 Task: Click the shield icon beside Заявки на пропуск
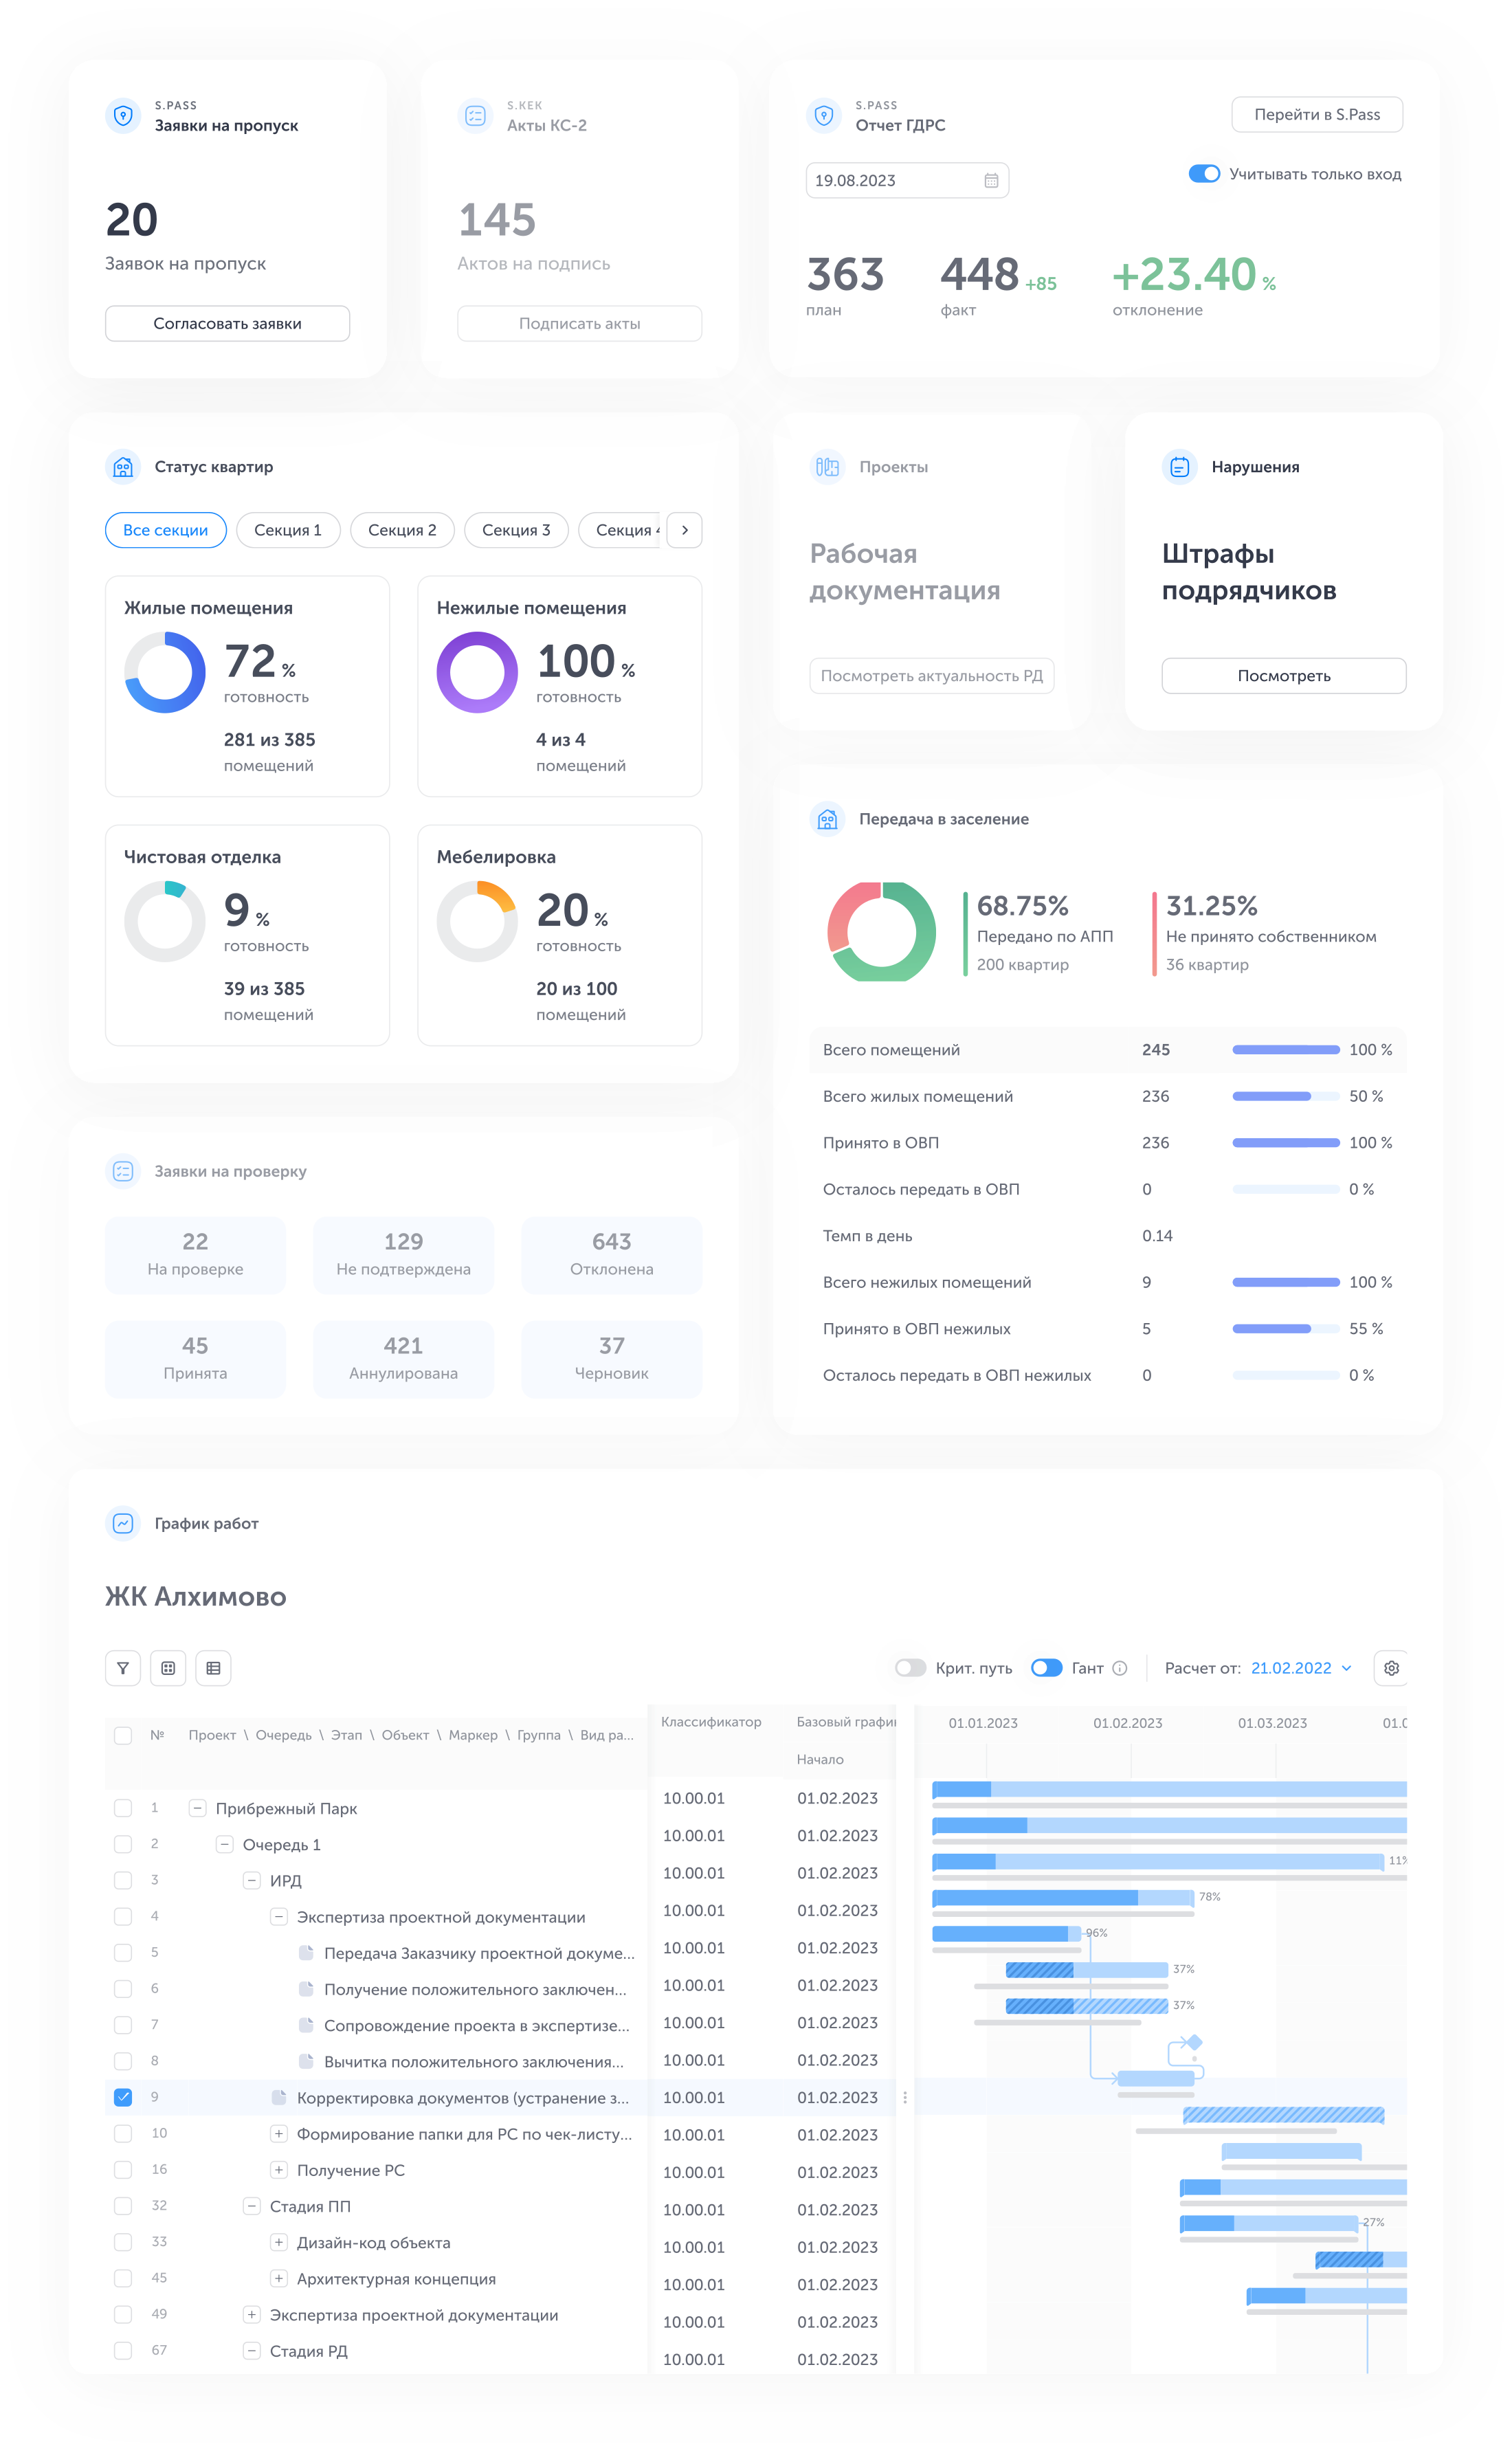[x=123, y=116]
